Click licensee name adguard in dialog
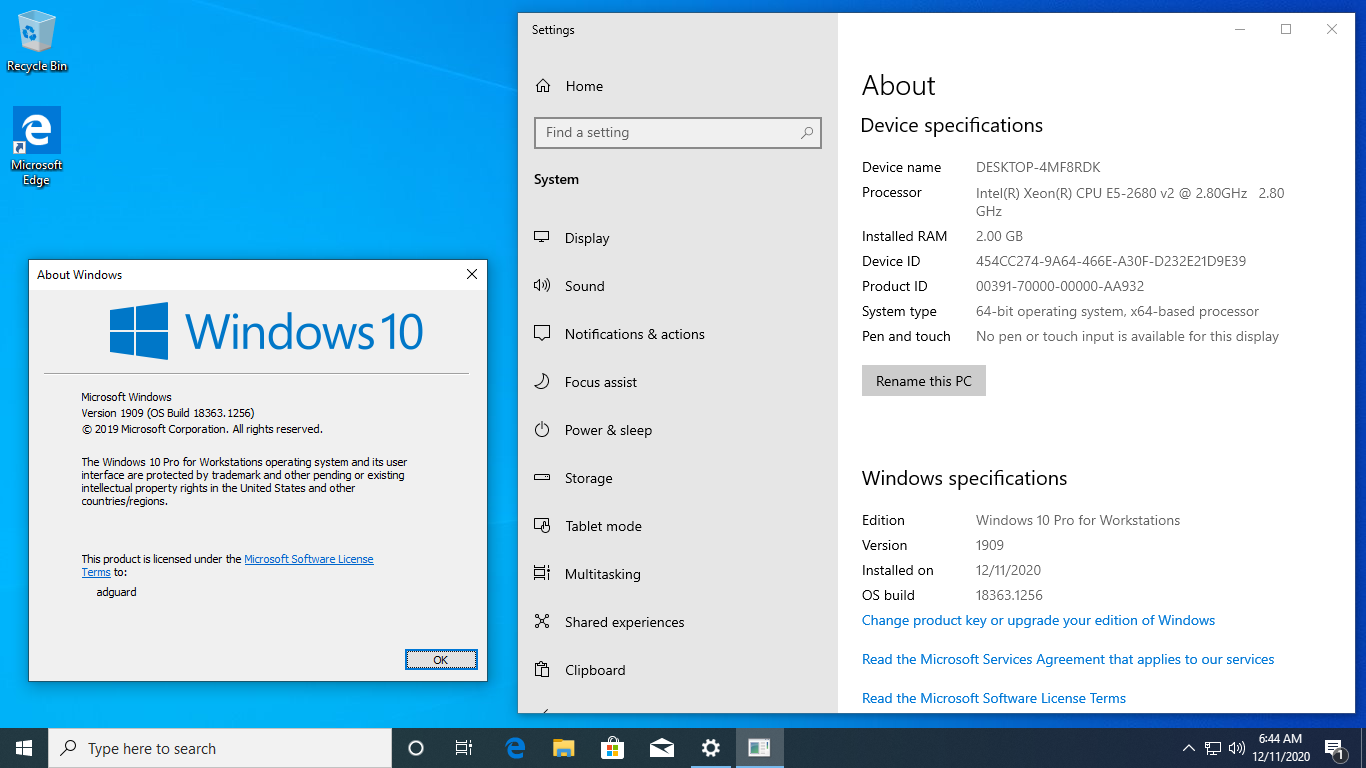The height and width of the screenshot is (768, 1366). [116, 592]
